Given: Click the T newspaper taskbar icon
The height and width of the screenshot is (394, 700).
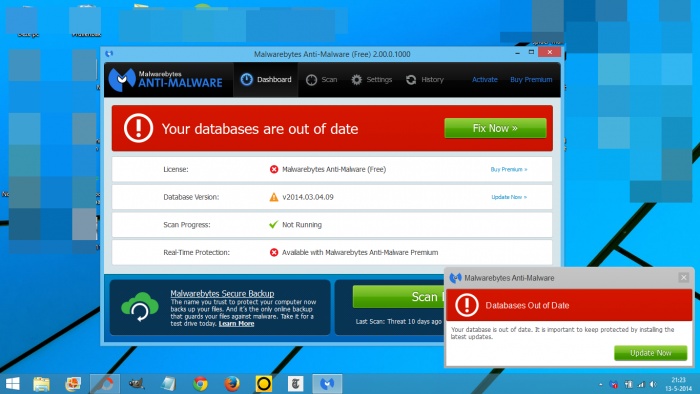Looking at the screenshot, I should tap(295, 384).
